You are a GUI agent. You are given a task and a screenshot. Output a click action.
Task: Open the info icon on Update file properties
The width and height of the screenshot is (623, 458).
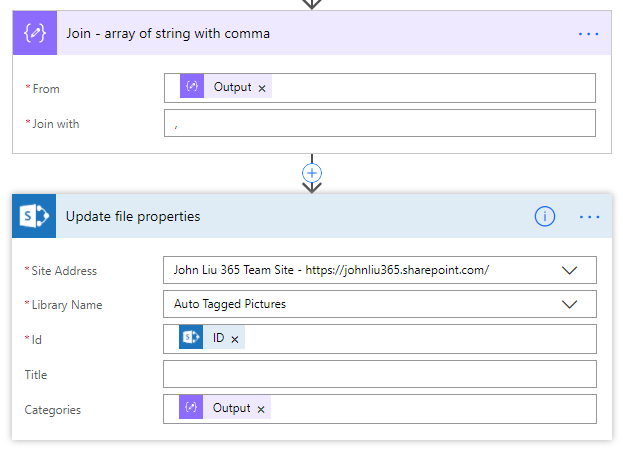[x=545, y=217]
